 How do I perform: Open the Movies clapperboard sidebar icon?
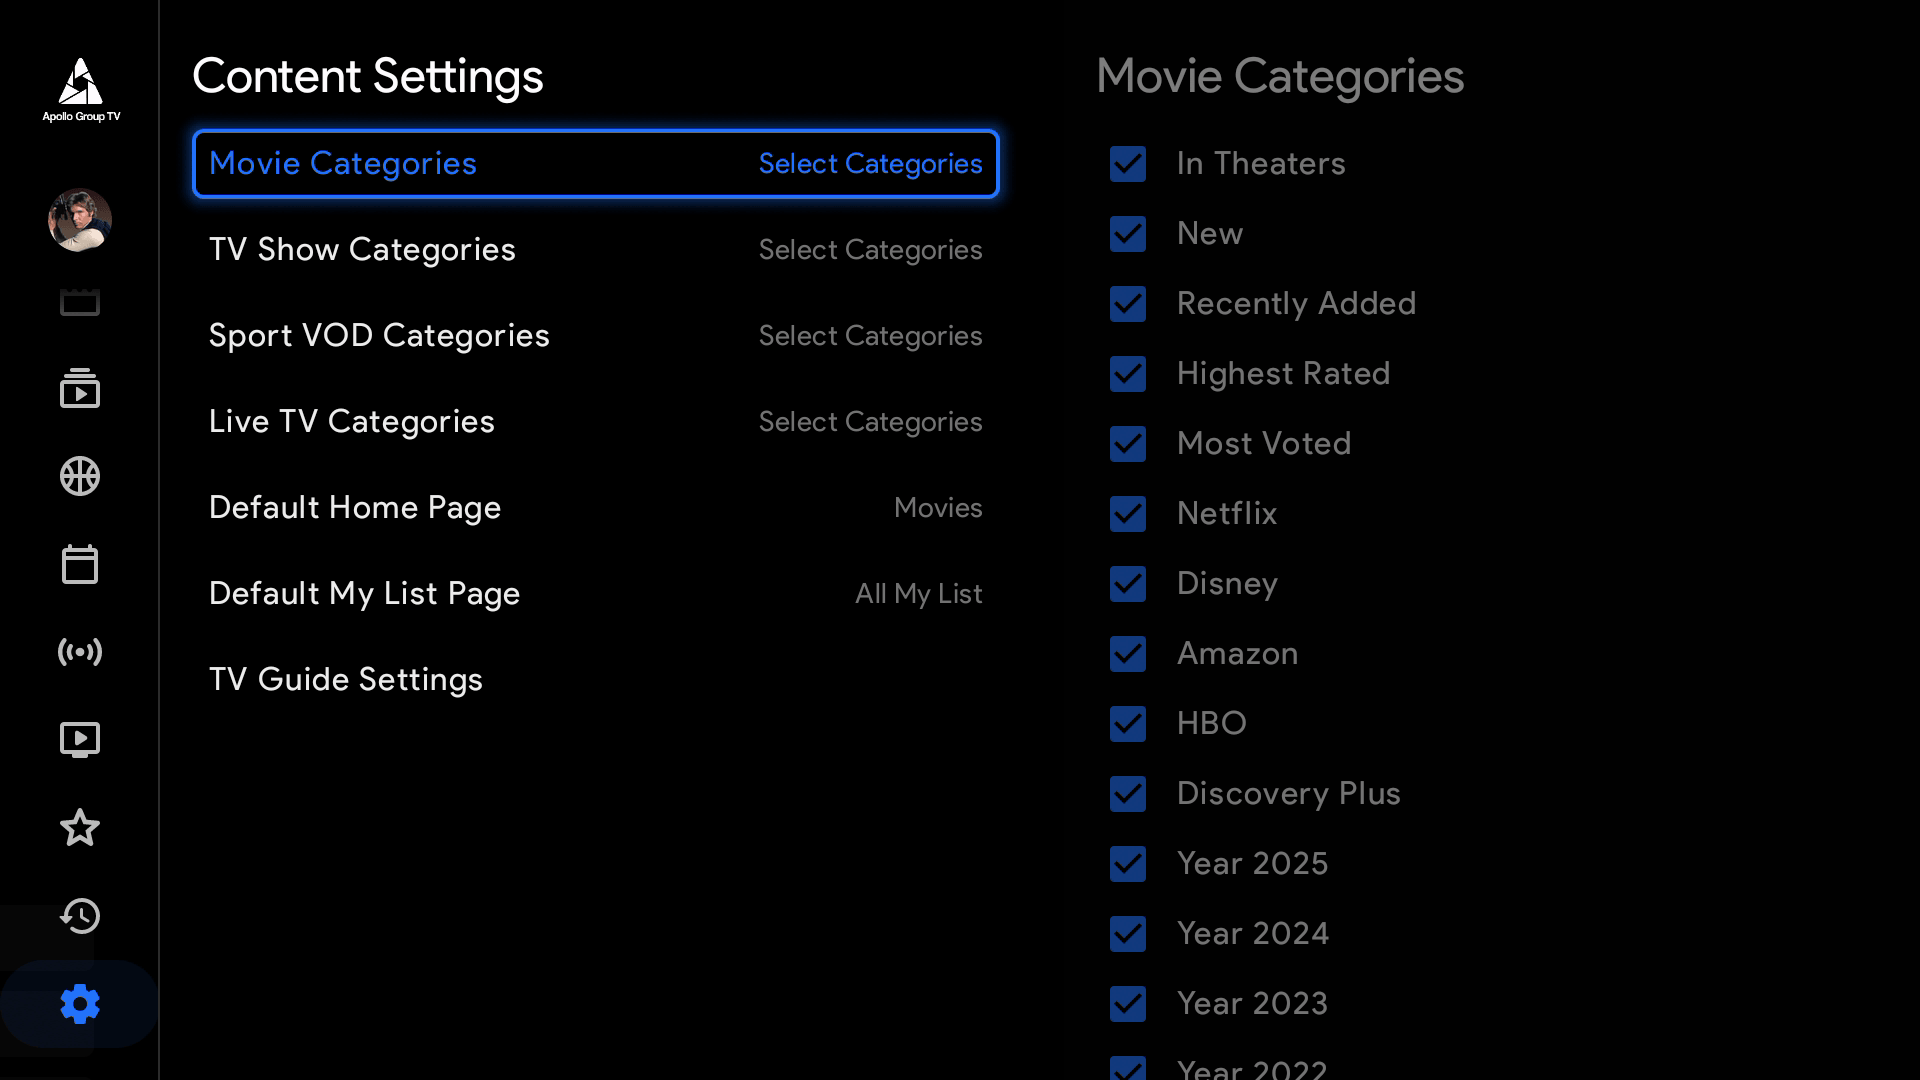pyautogui.click(x=80, y=302)
